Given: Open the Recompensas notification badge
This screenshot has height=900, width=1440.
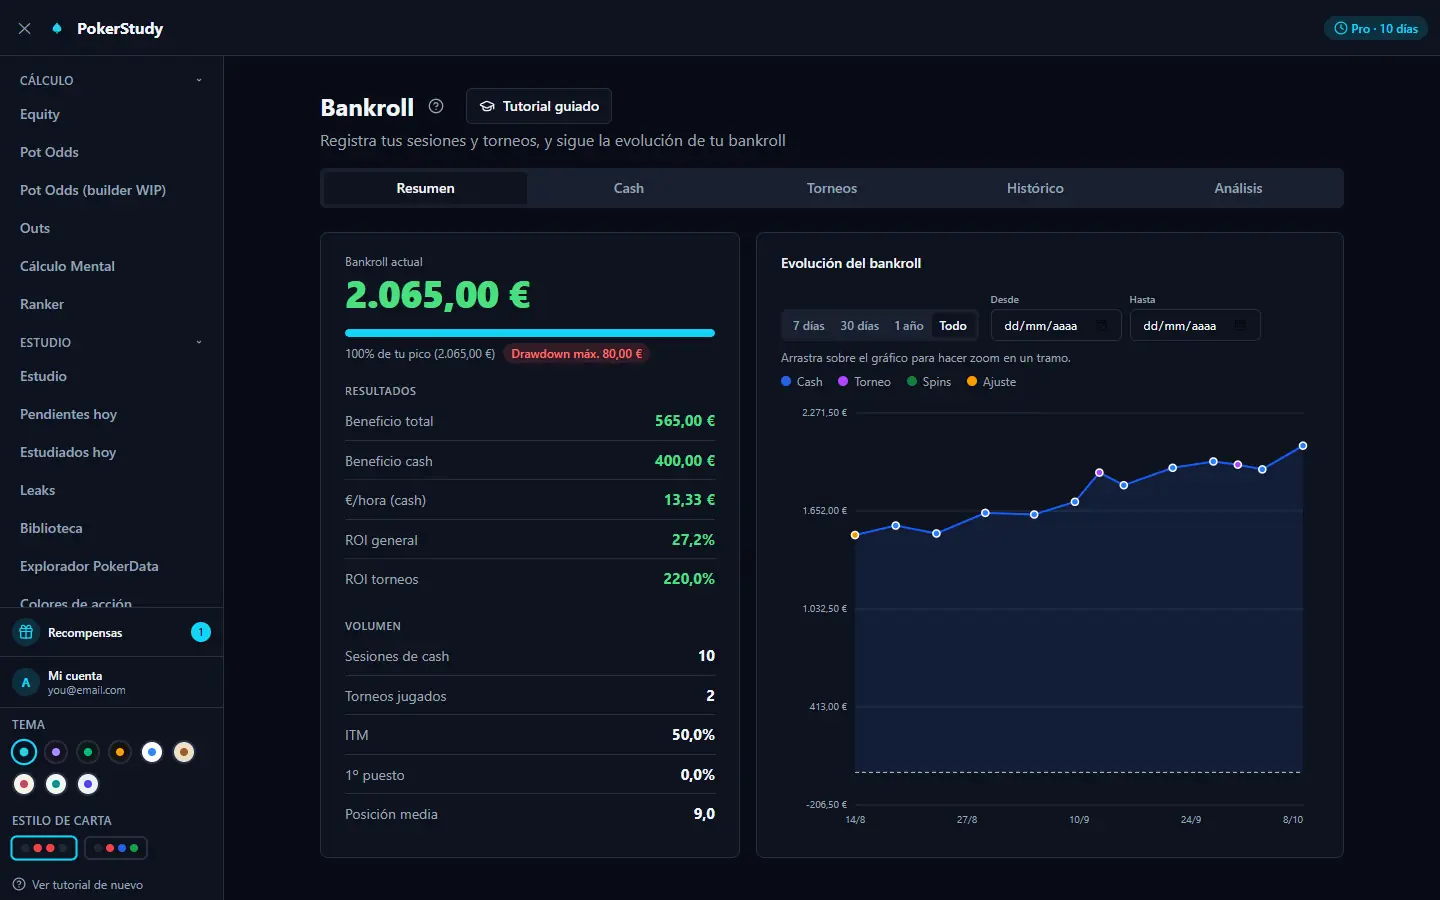Looking at the screenshot, I should pyautogui.click(x=201, y=632).
